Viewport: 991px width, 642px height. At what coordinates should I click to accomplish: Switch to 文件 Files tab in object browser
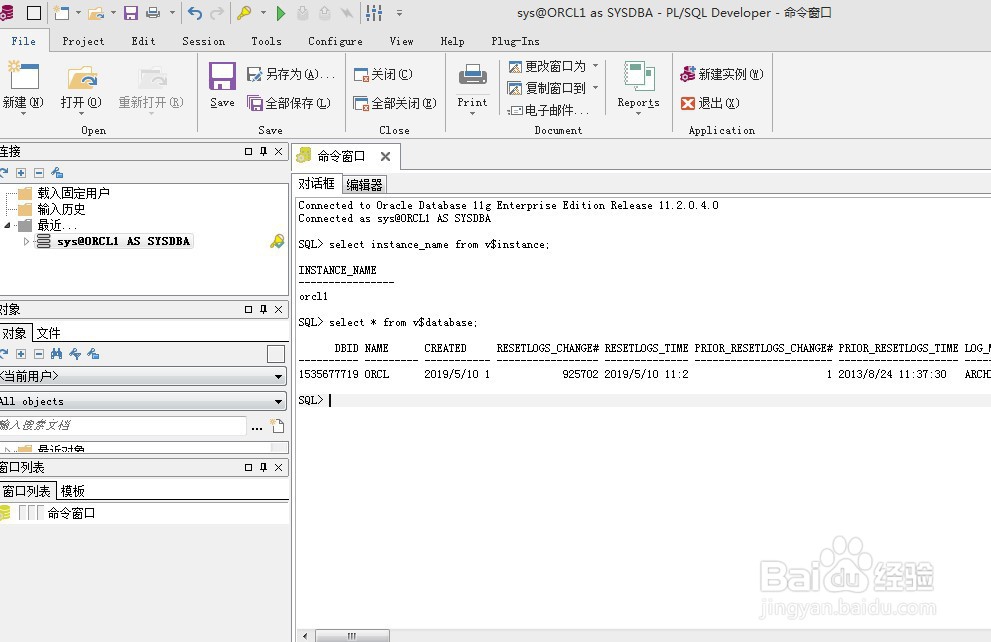pos(48,333)
